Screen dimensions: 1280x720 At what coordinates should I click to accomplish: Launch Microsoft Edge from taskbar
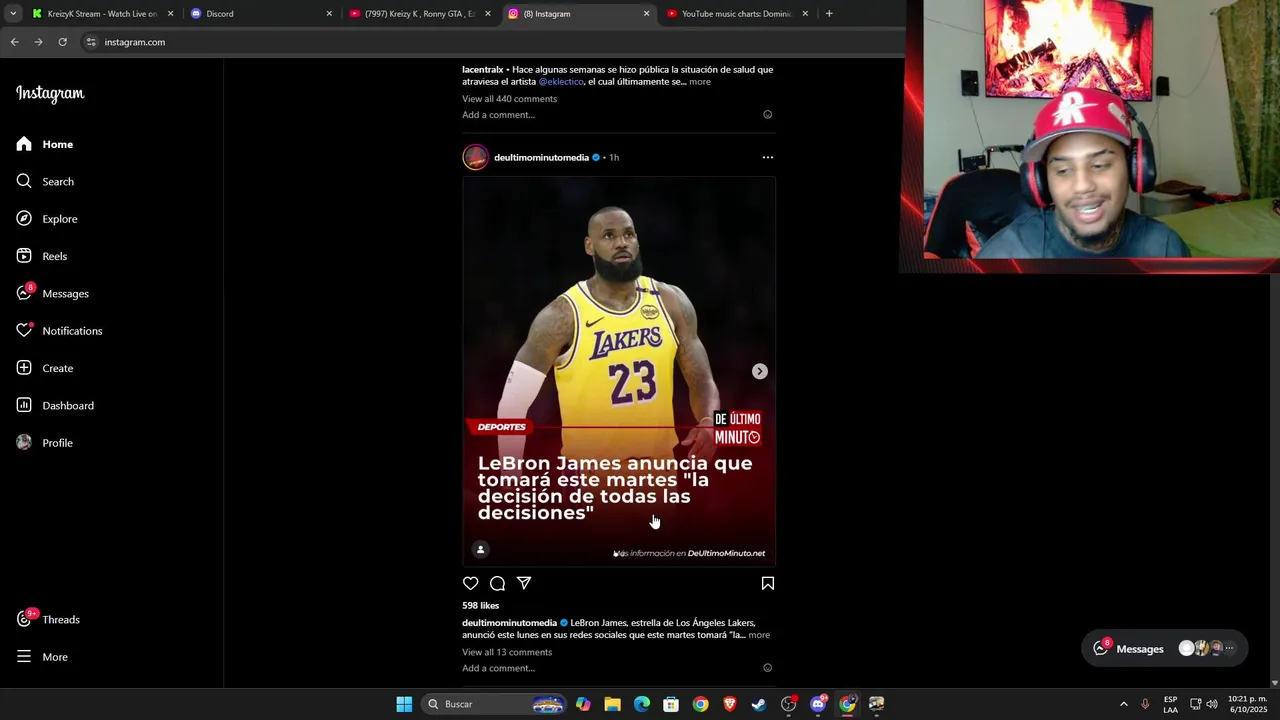coord(642,704)
